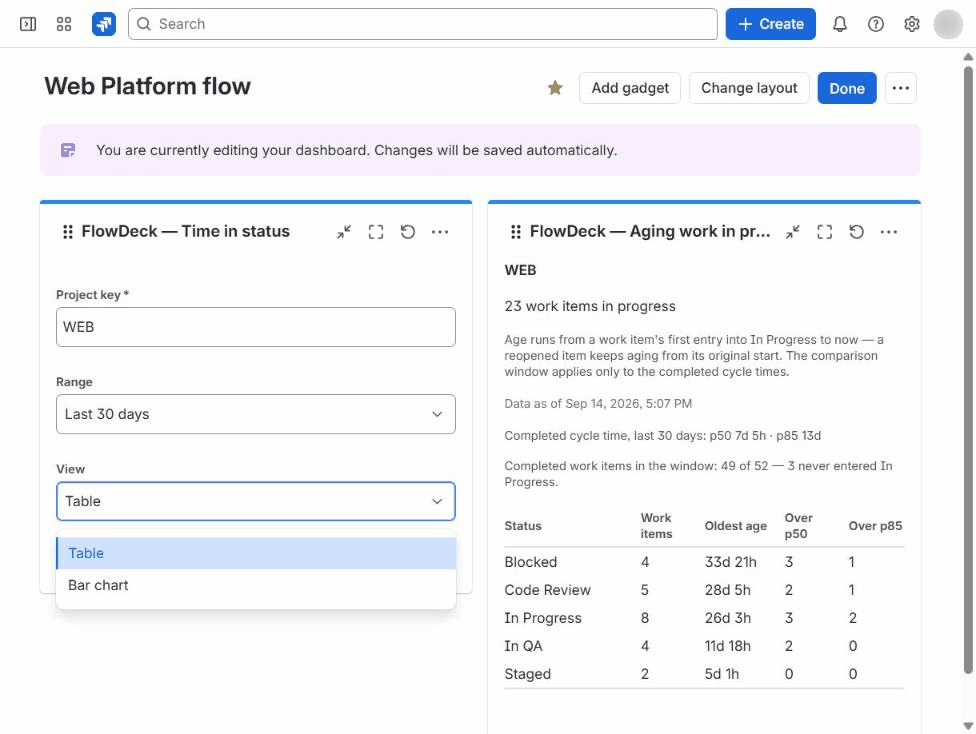Image resolution: width=976 pixels, height=734 pixels.
Task: Maximize the Time in status gadget
Action: coord(376,232)
